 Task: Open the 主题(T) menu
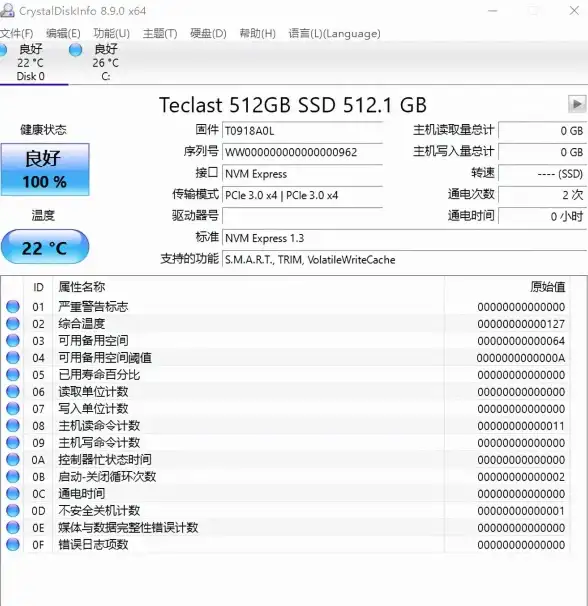coord(160,34)
